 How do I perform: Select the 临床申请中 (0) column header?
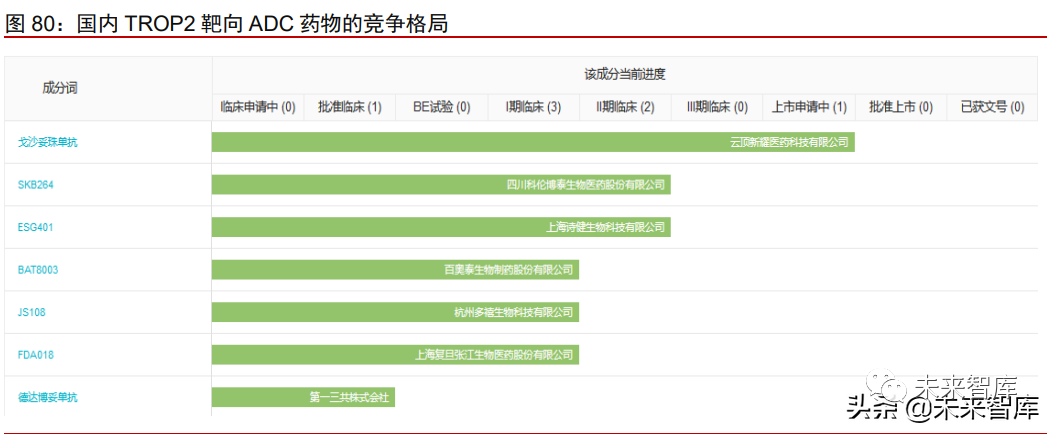click(x=258, y=107)
